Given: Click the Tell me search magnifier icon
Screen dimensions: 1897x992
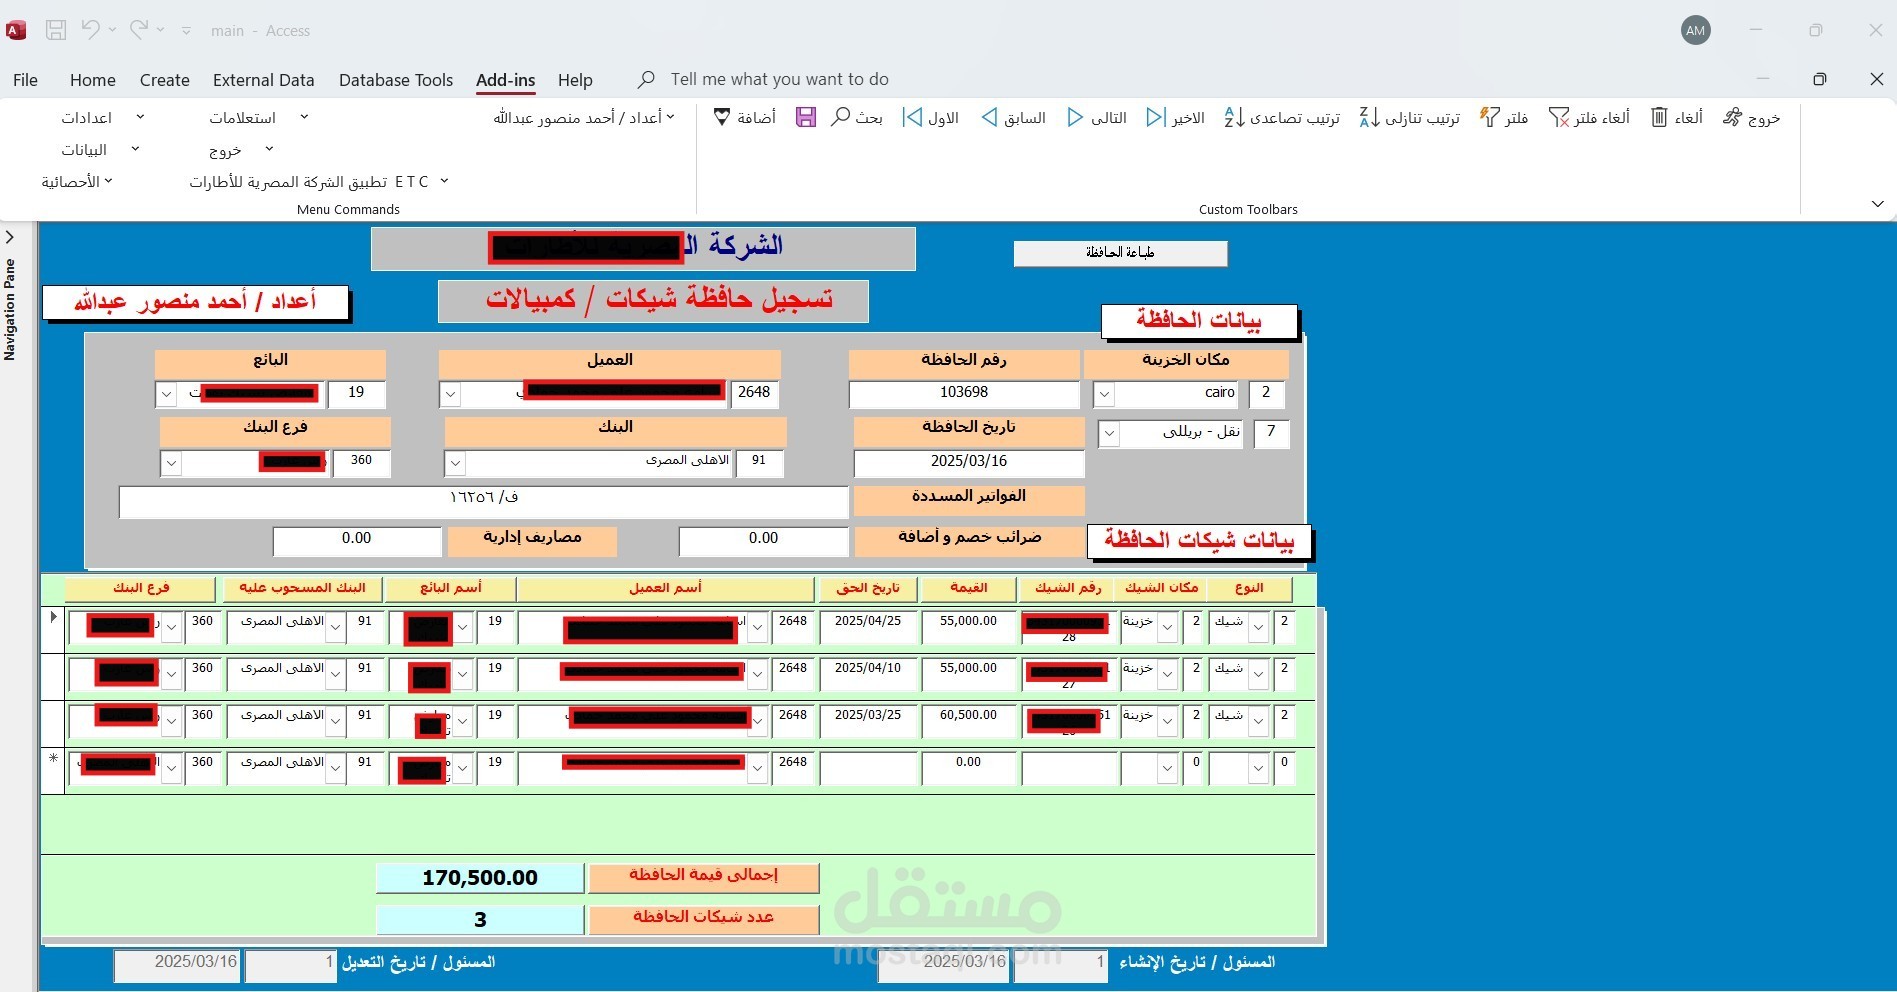Looking at the screenshot, I should point(646,79).
